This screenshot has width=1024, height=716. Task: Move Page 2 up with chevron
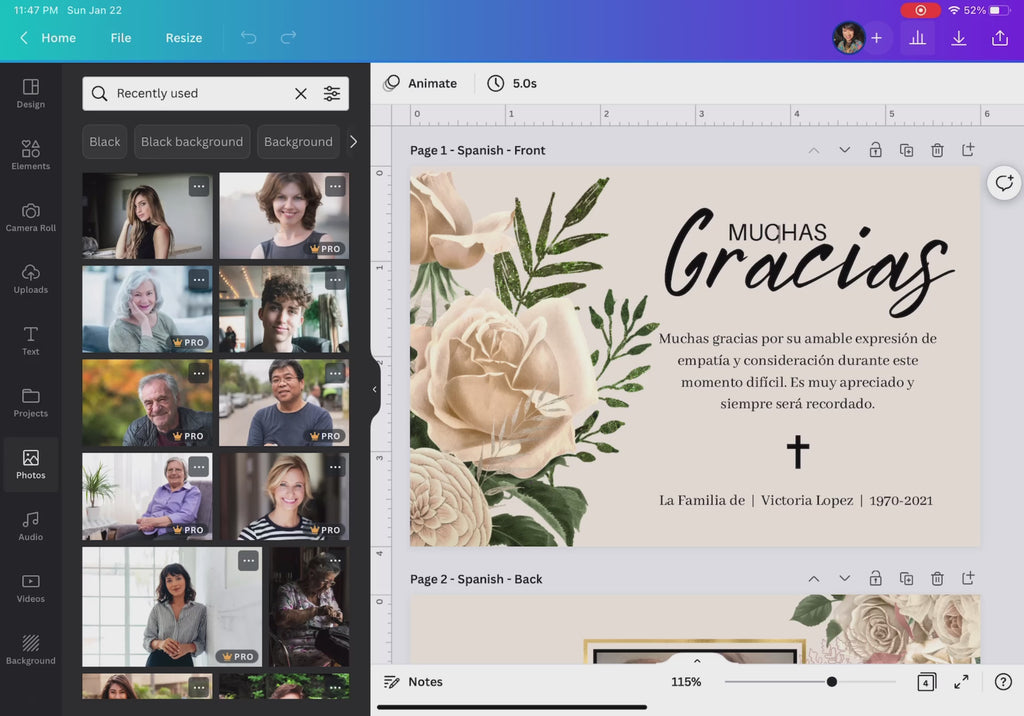click(x=814, y=578)
